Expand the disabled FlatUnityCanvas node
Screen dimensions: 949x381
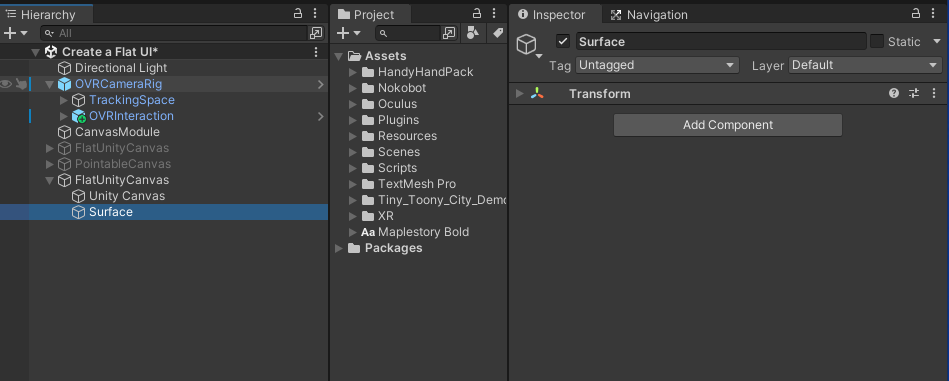(x=50, y=148)
